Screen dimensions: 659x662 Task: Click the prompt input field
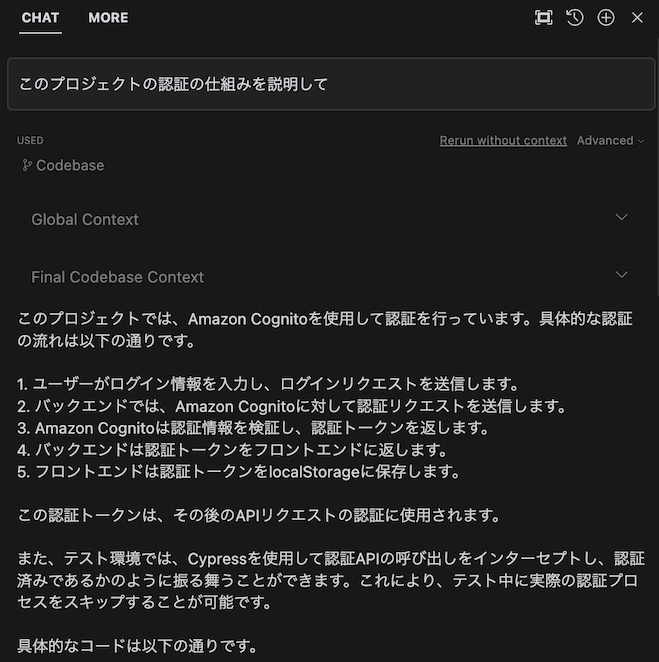click(331, 84)
